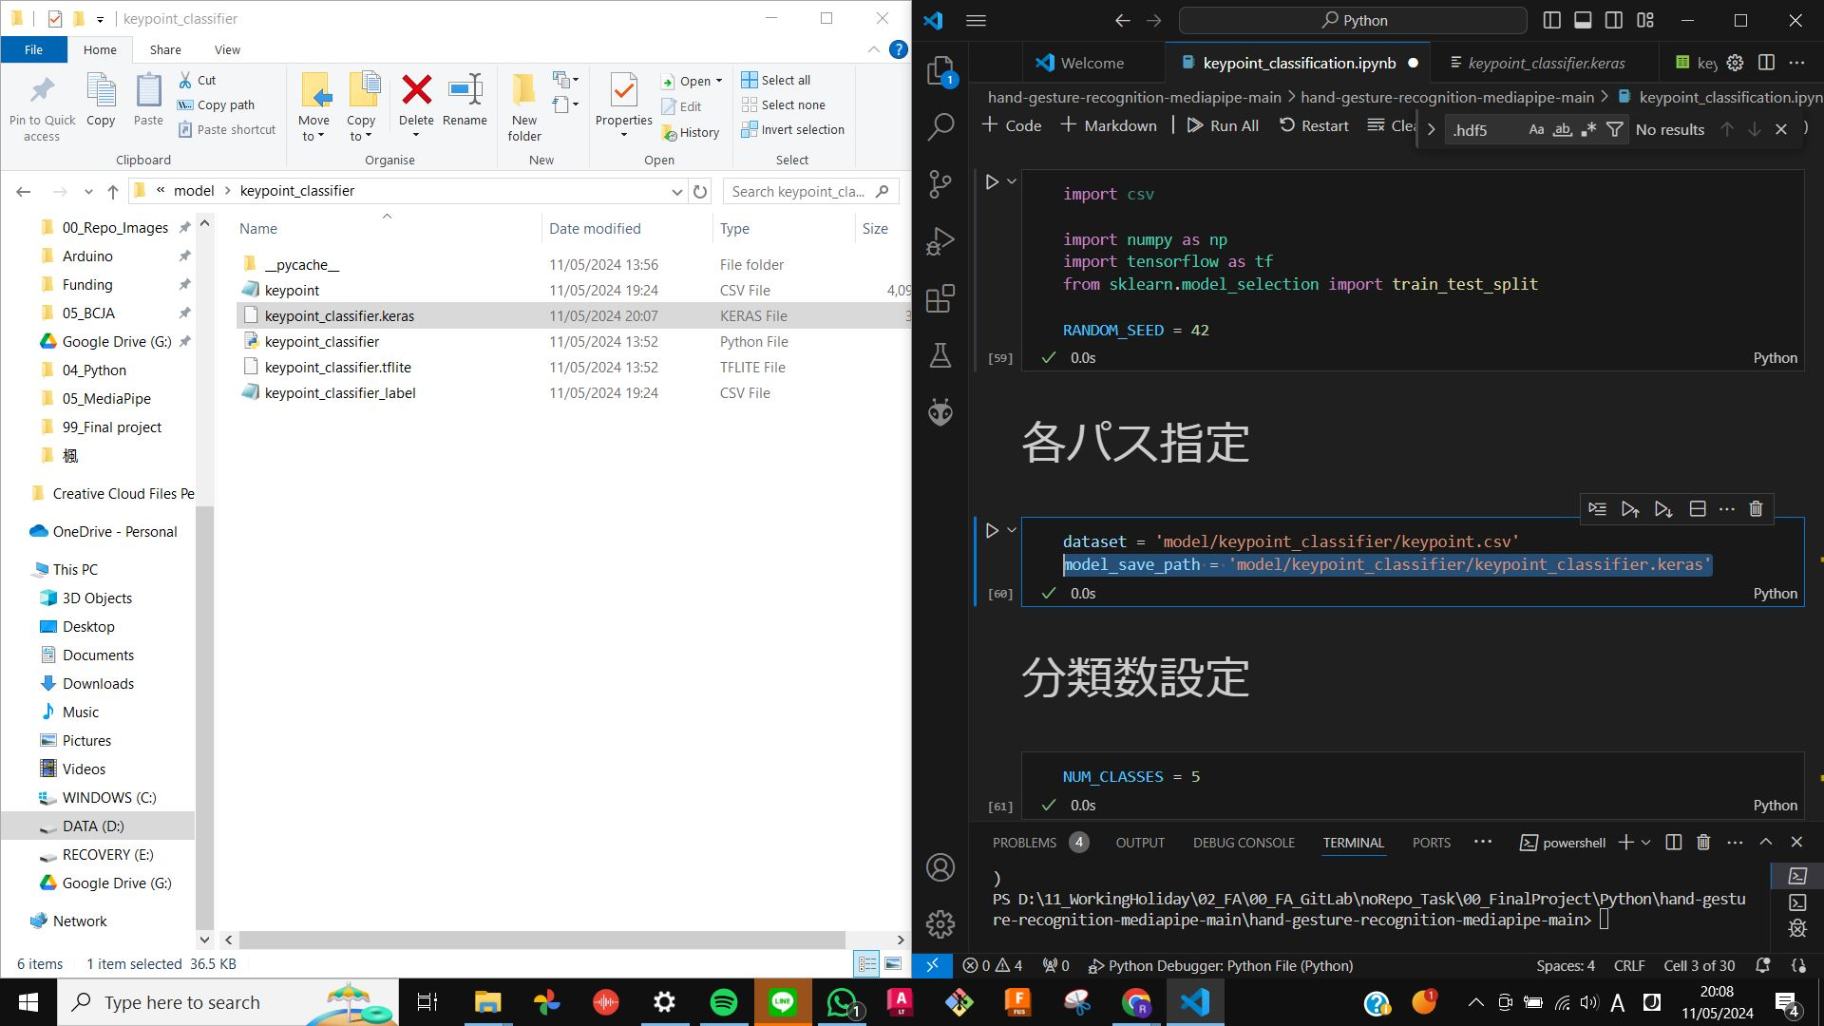Open the Run and Debug view
The image size is (1824, 1026).
pyautogui.click(x=940, y=241)
